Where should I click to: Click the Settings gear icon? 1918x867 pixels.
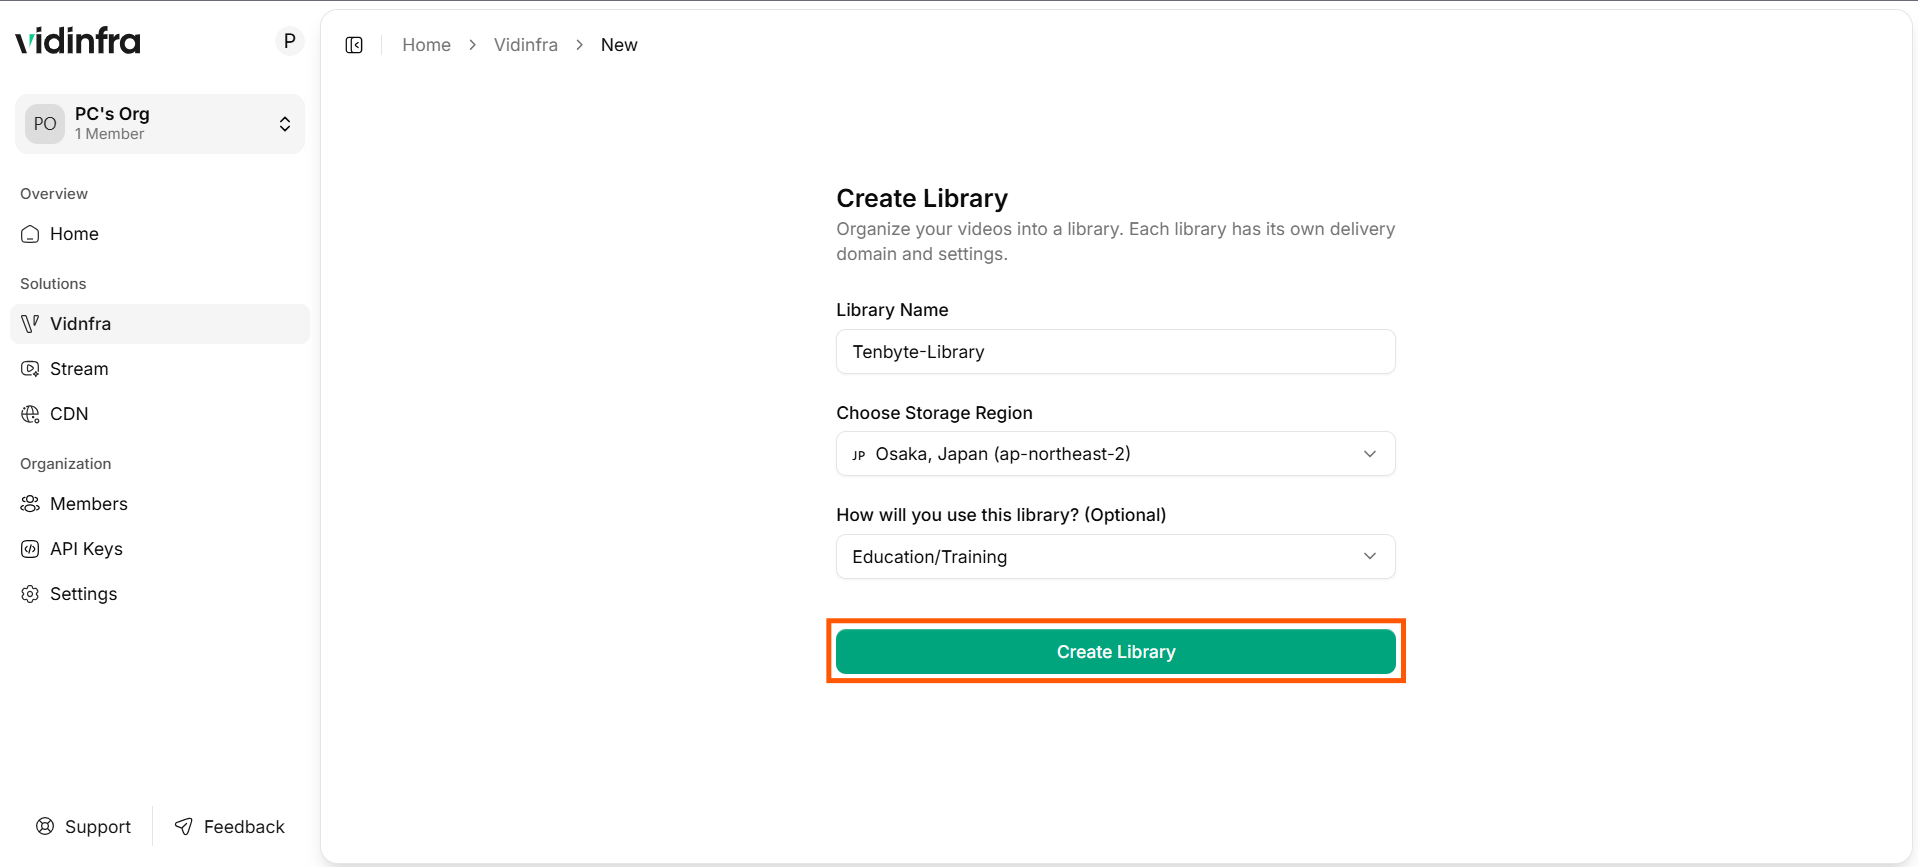point(30,594)
